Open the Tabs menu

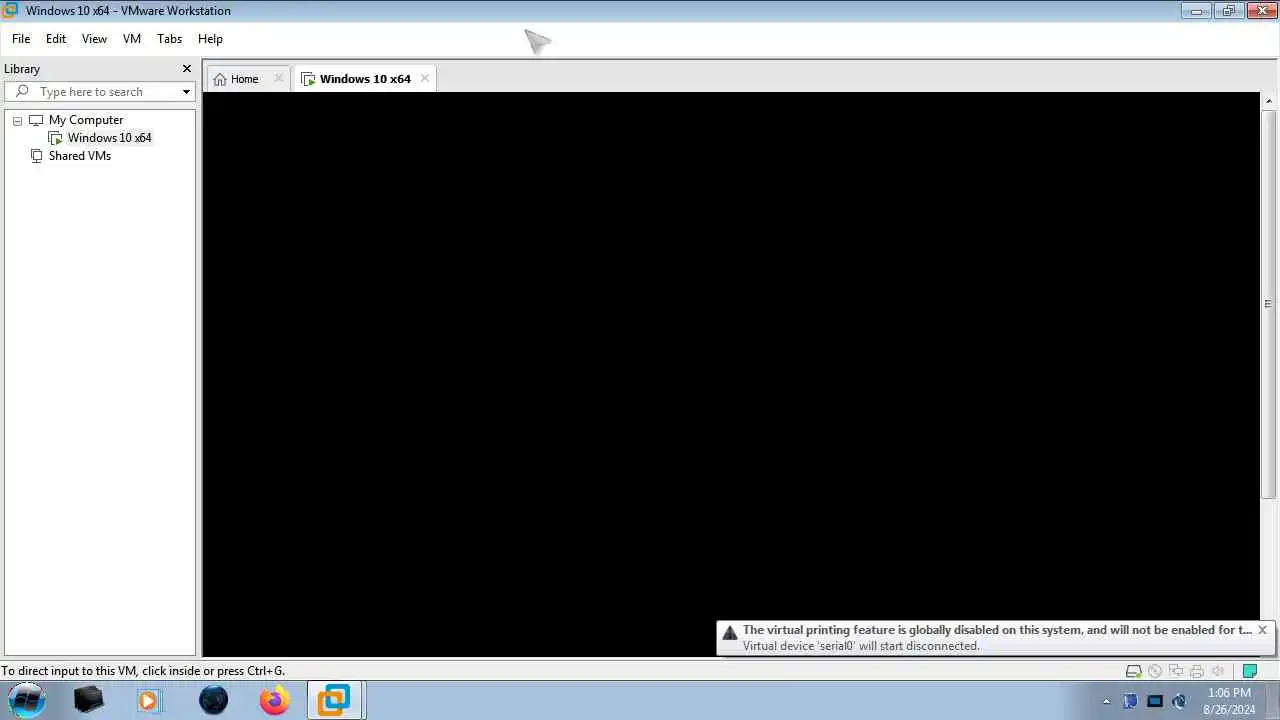pos(170,39)
